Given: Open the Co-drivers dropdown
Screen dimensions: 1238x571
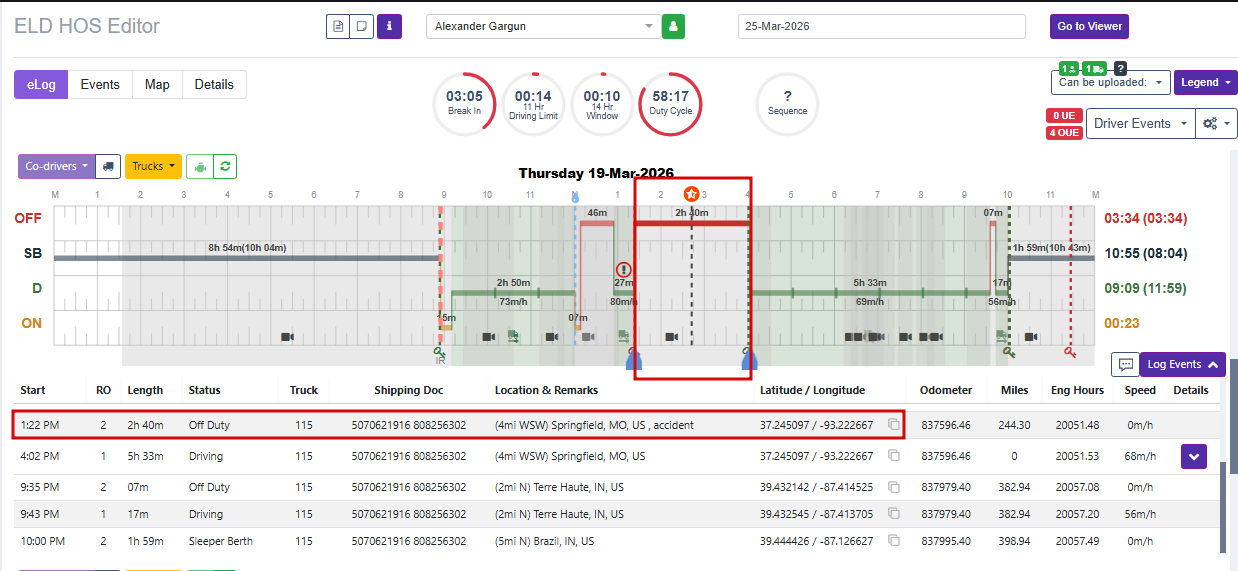Looking at the screenshot, I should [56, 166].
